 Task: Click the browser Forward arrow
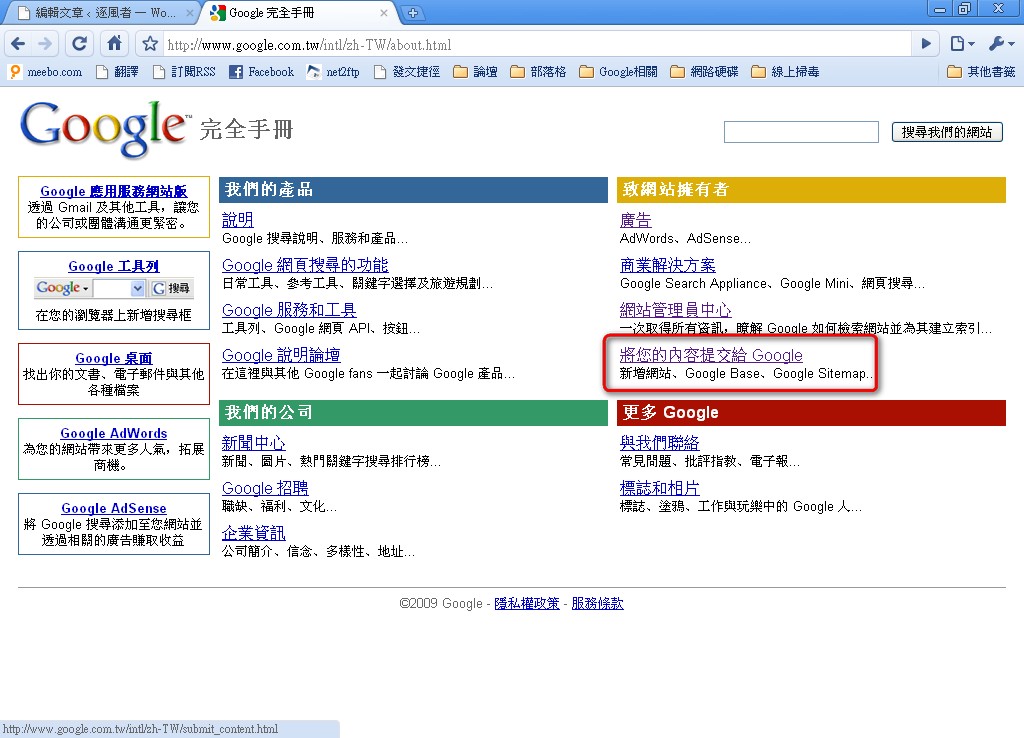pyautogui.click(x=45, y=44)
